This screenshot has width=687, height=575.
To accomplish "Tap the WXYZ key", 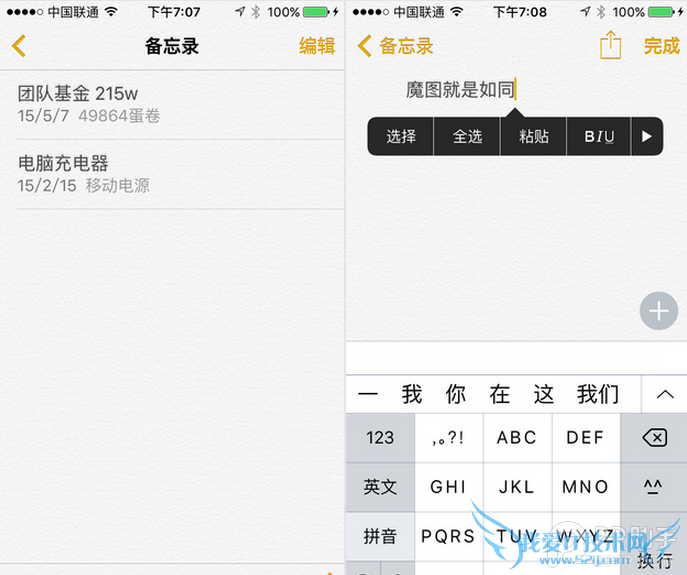I will [586, 536].
